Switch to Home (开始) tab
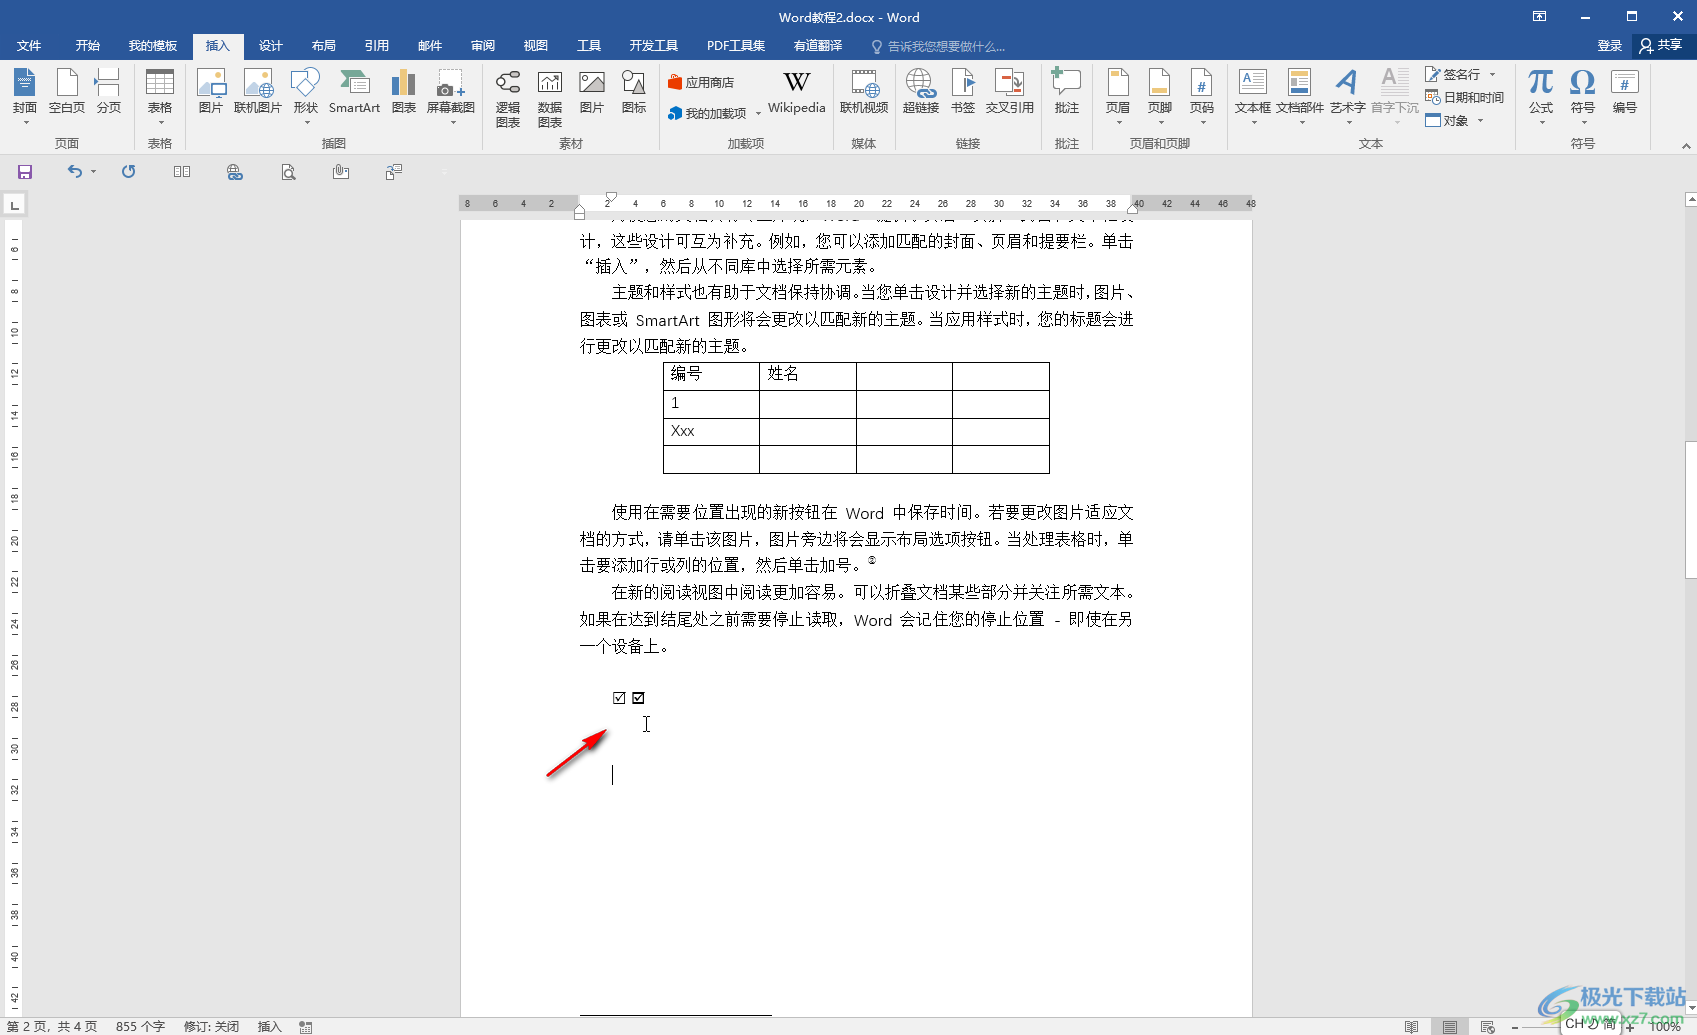The image size is (1697, 1035). (x=88, y=46)
